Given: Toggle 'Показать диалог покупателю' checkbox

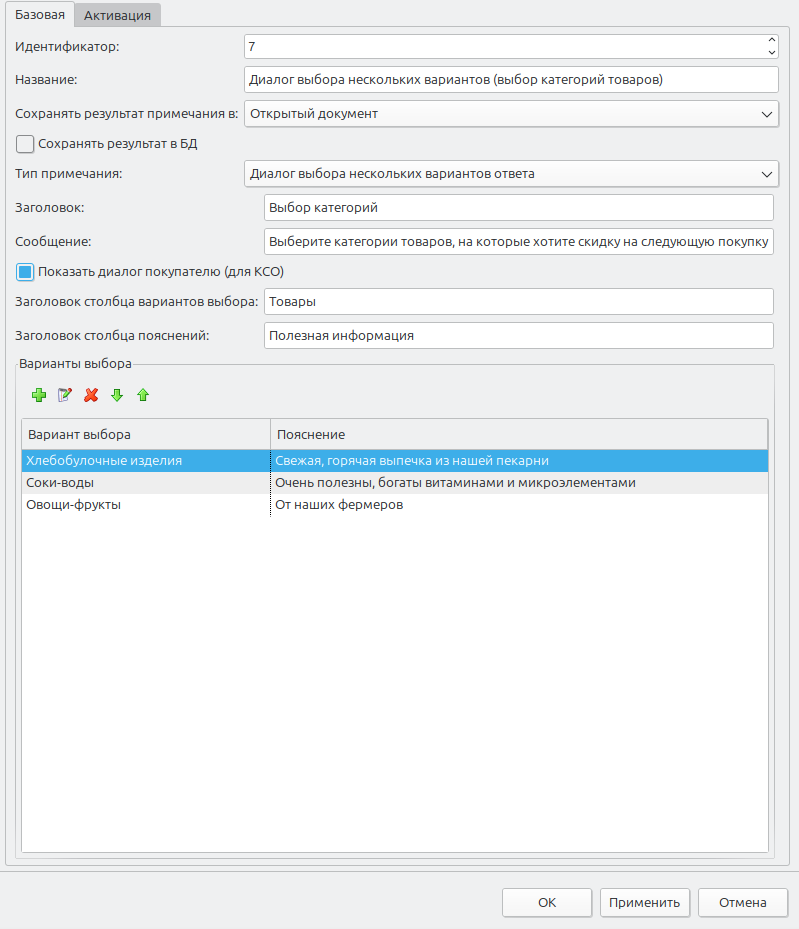Looking at the screenshot, I should (x=26, y=272).
